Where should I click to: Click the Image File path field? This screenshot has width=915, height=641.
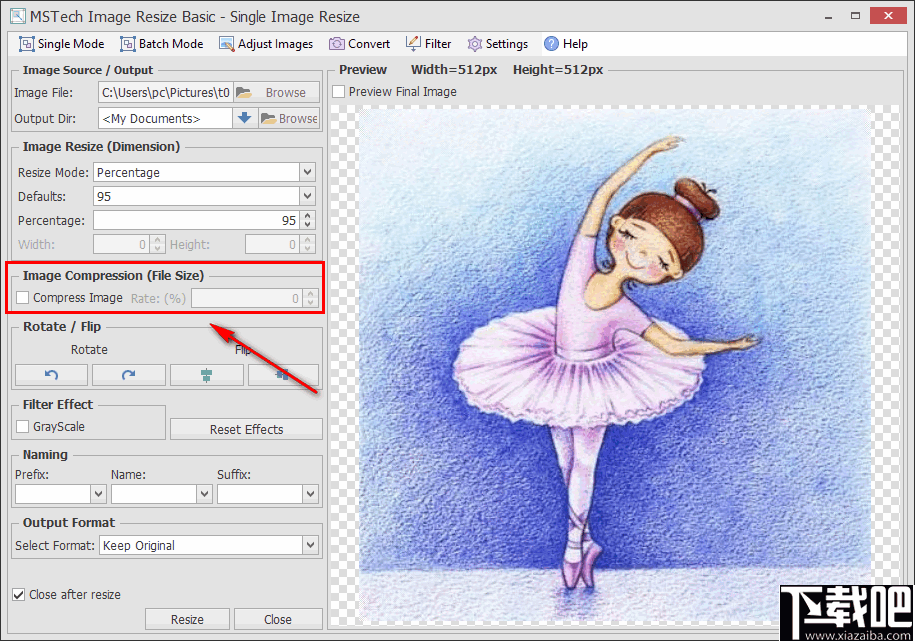(x=165, y=92)
